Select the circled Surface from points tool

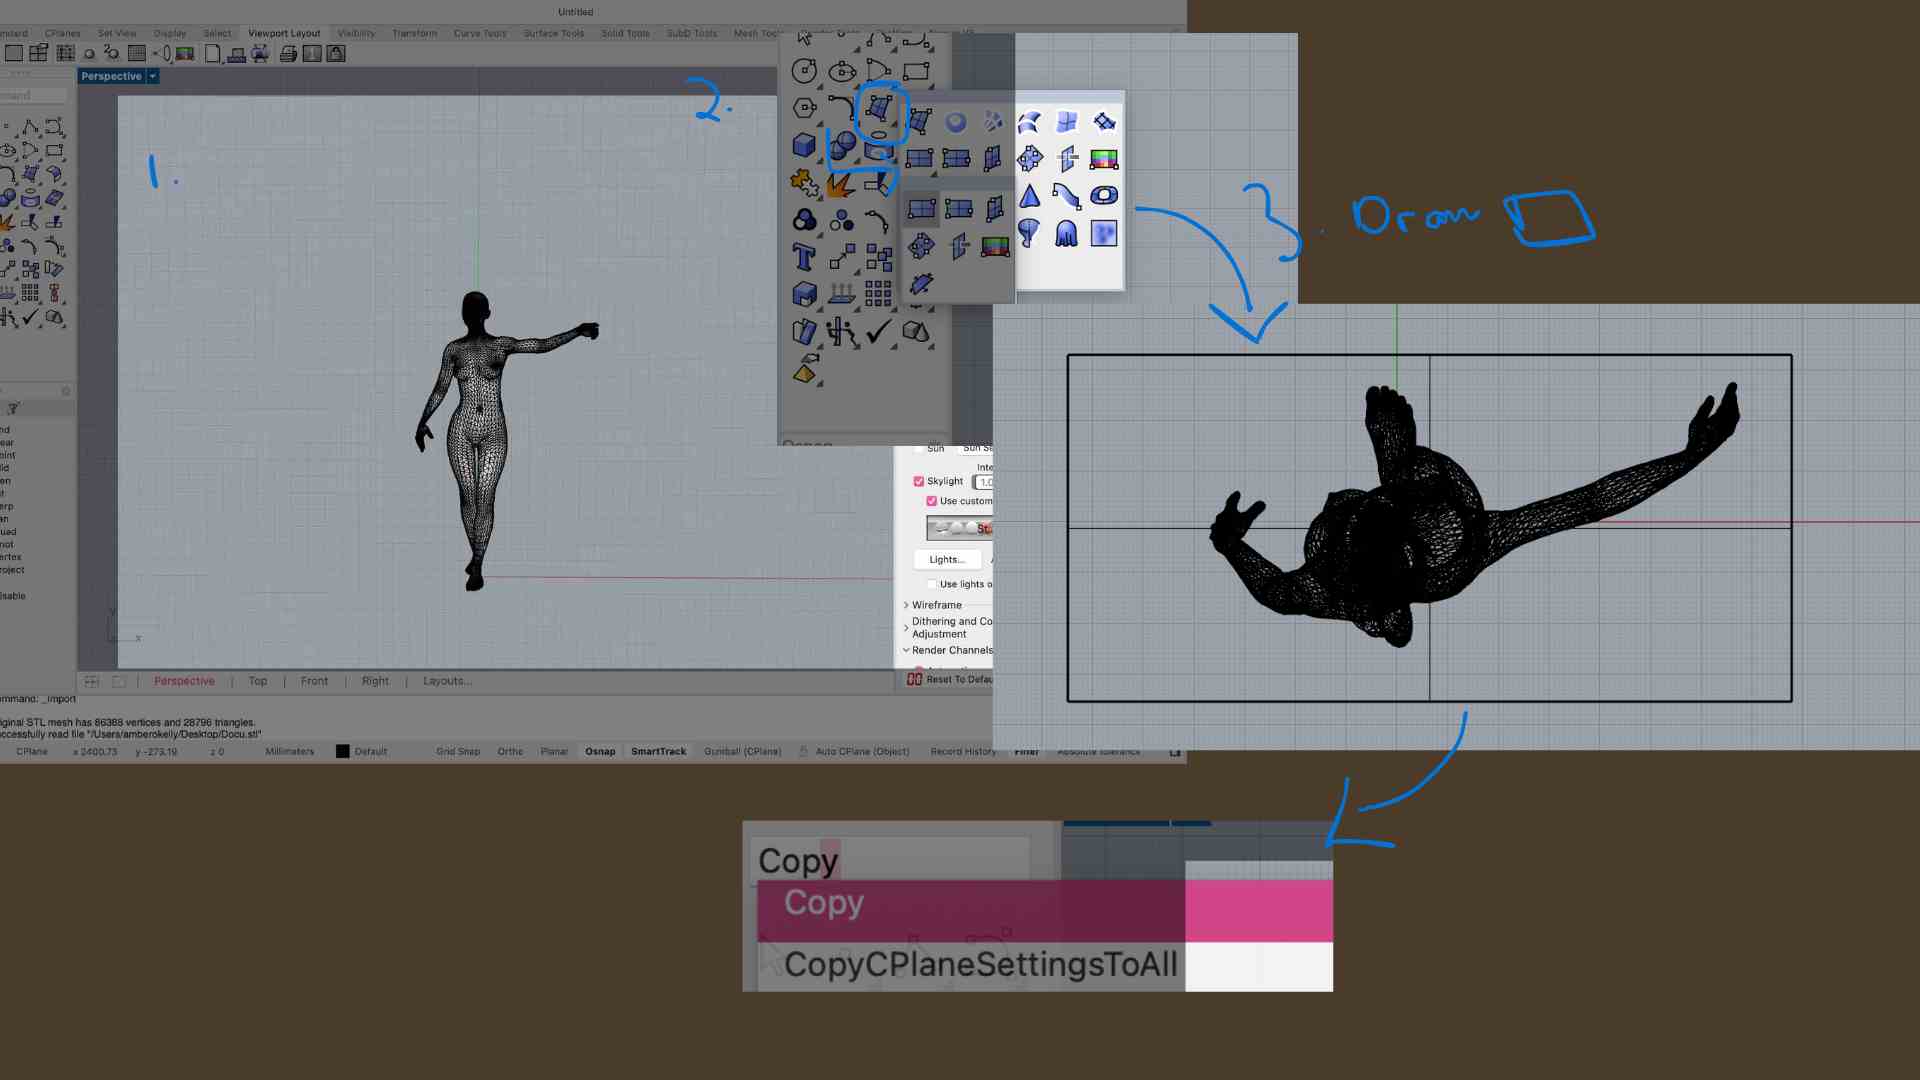(879, 108)
